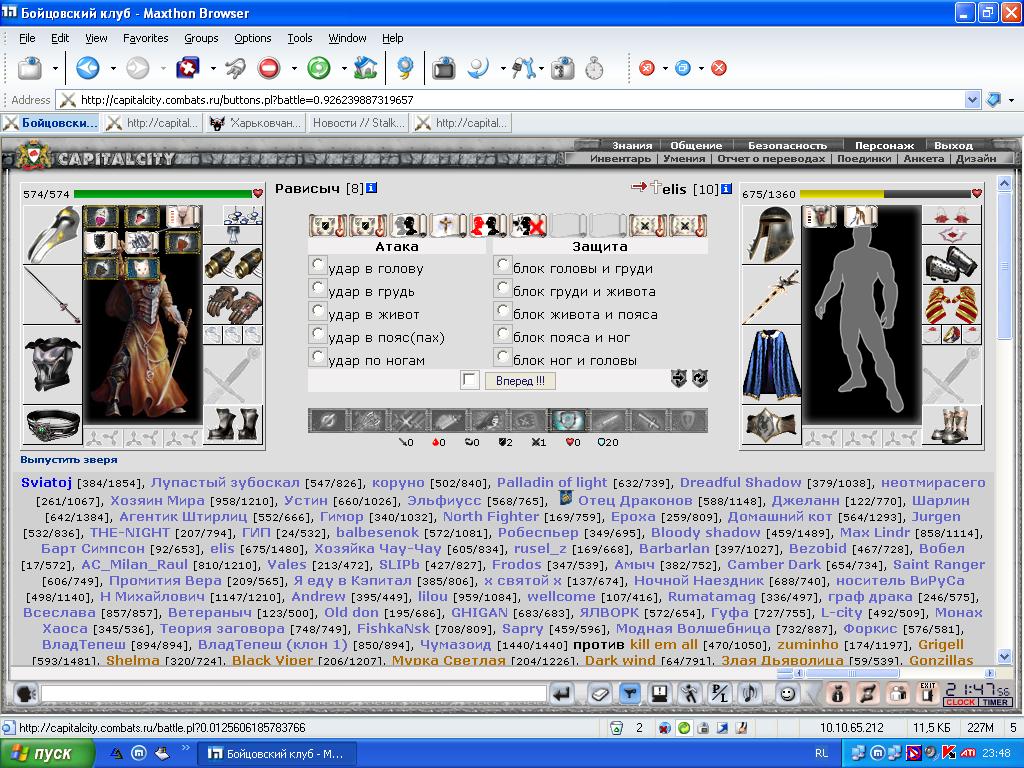Select блок груди и живота defense
Image resolution: width=1024 pixels, height=768 pixels.
[502, 287]
